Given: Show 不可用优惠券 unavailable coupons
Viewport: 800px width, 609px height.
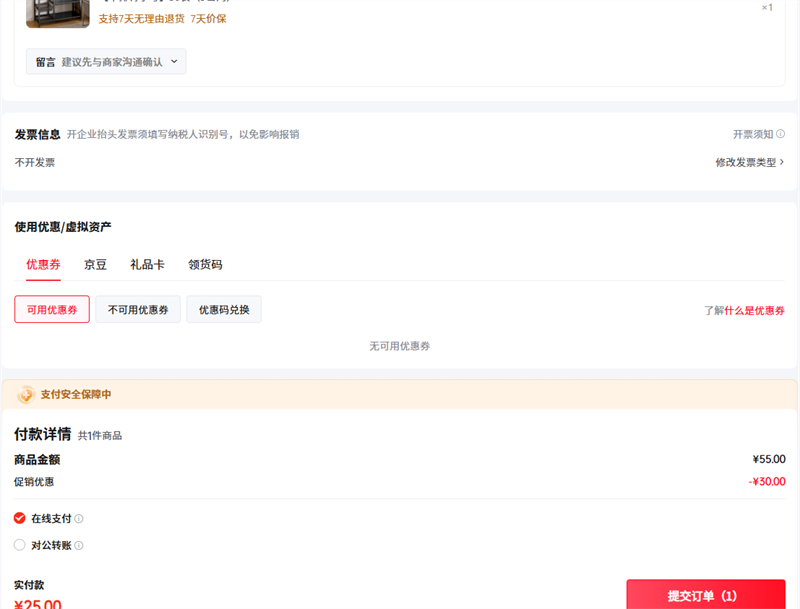Looking at the screenshot, I should tap(138, 310).
